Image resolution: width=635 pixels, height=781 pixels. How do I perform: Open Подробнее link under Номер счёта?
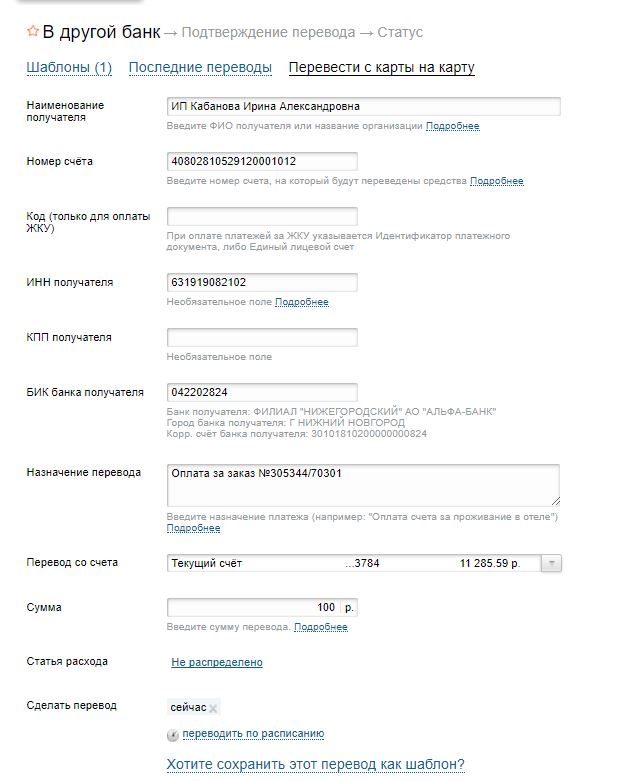click(497, 181)
